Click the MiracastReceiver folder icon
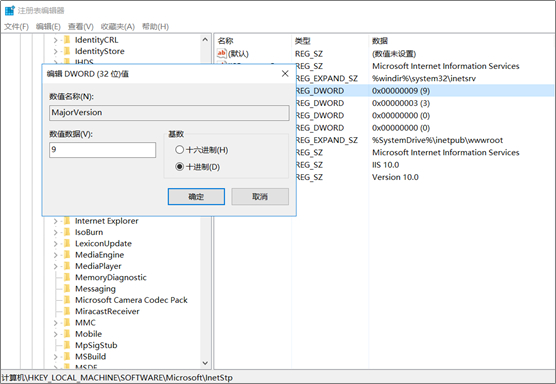 pyautogui.click(x=67, y=311)
